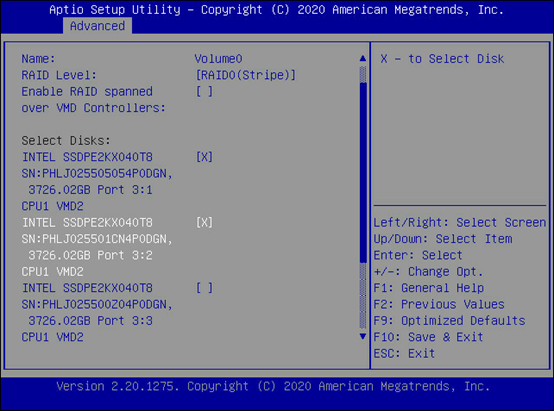Select third INTEL SSDPE2KX040T8 disk entry

pos(87,288)
